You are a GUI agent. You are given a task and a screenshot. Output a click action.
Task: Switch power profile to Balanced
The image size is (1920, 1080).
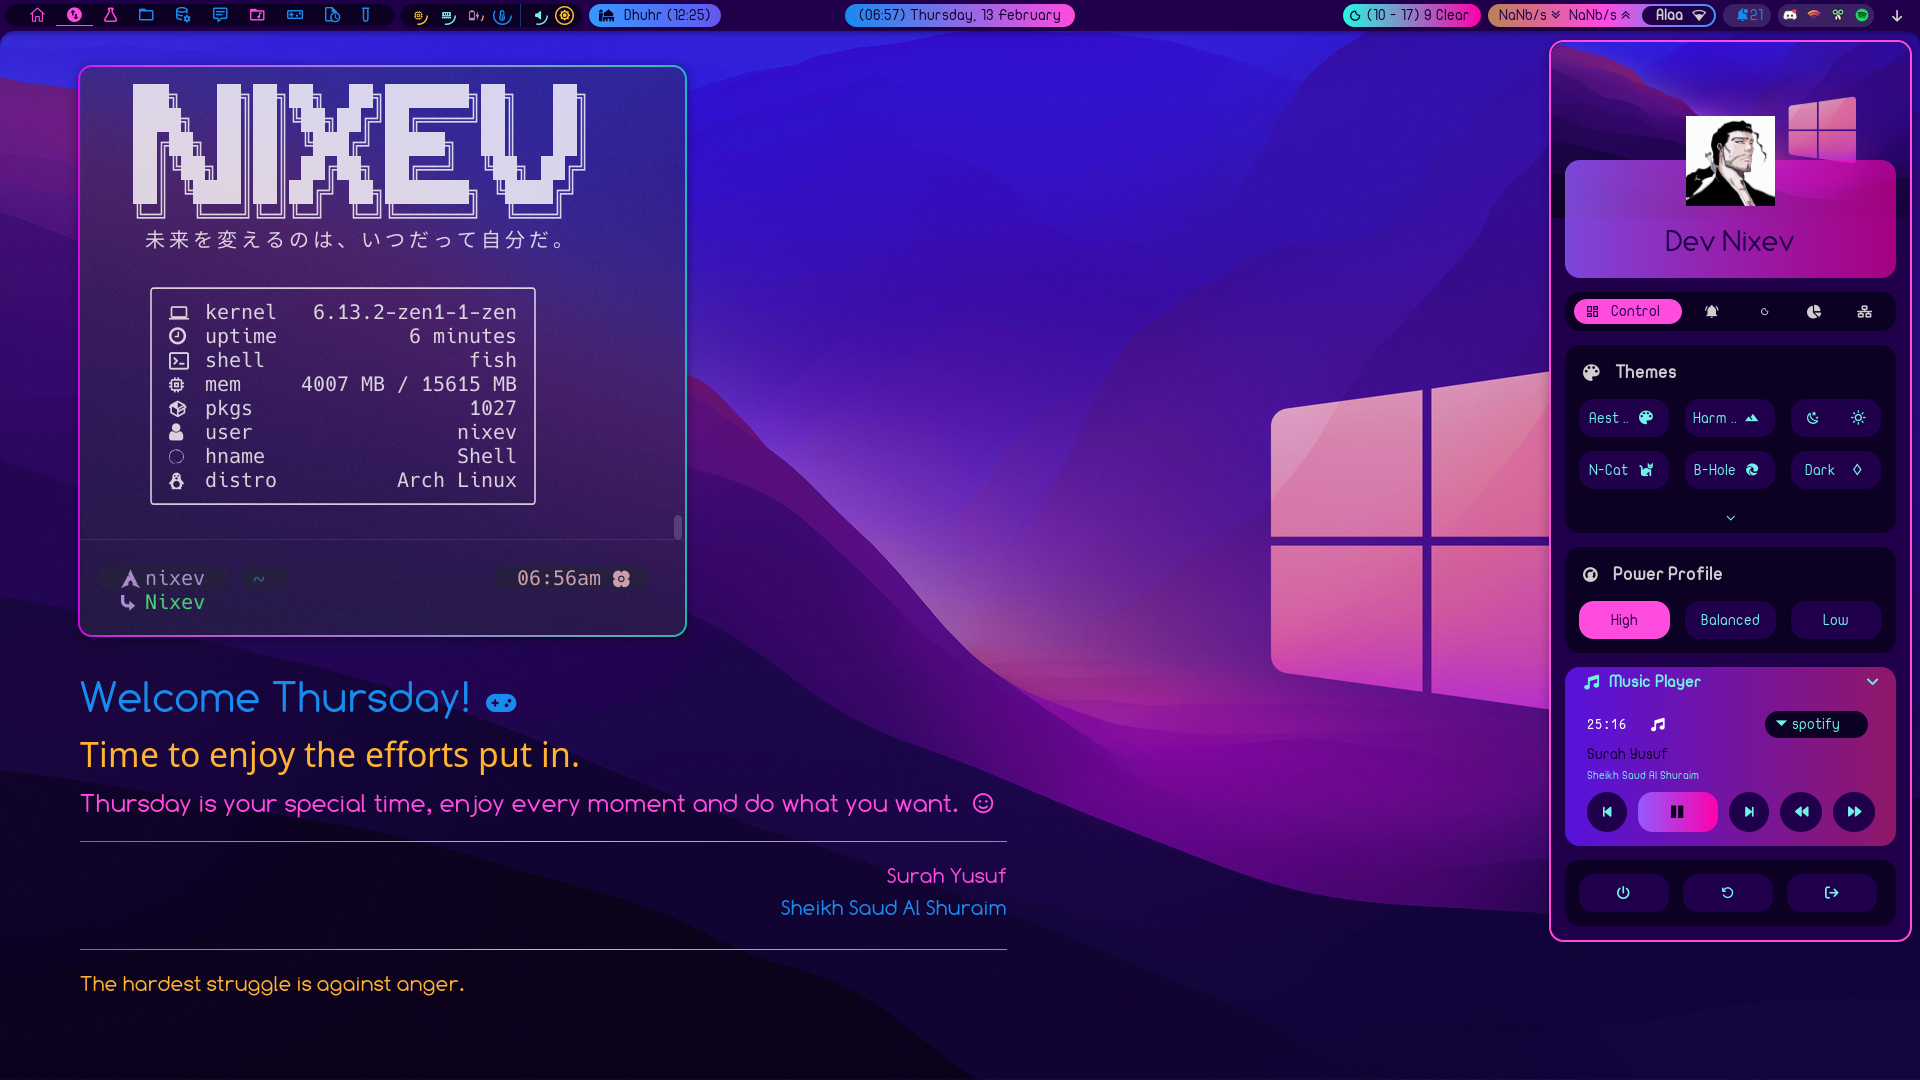click(x=1729, y=620)
